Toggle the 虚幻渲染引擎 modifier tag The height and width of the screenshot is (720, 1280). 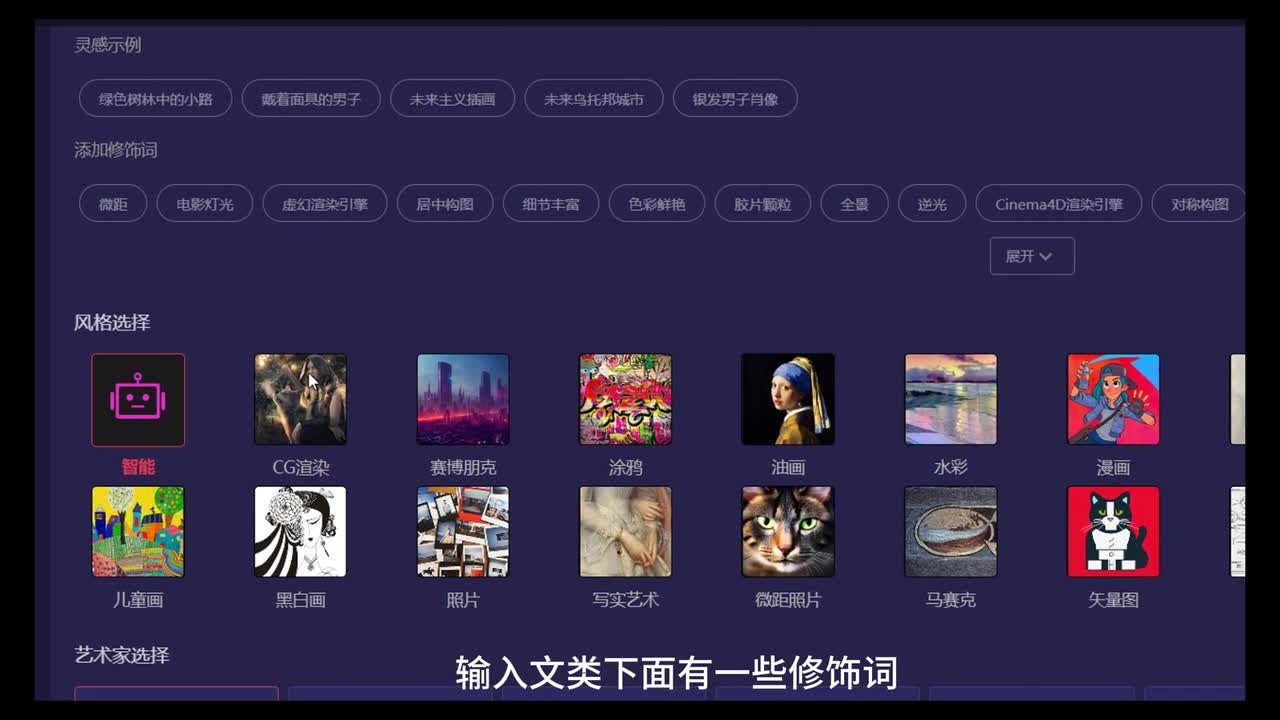click(325, 204)
